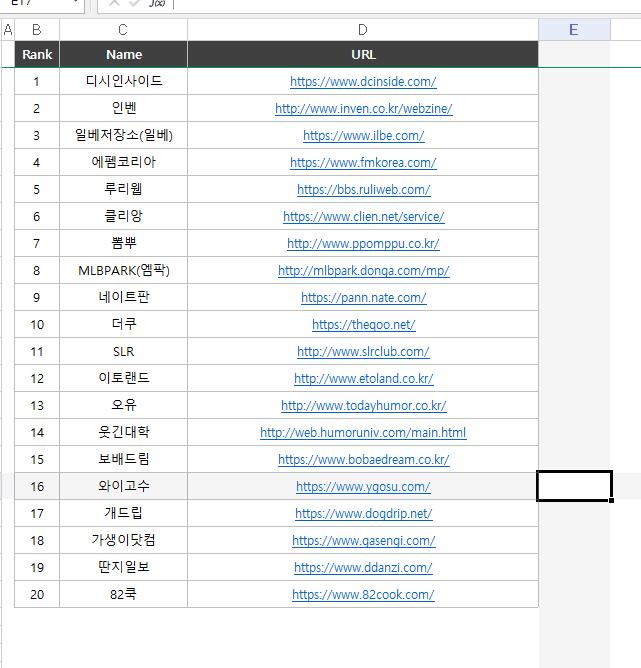
Task: Open the bbs.ruliweb.com link
Action: (x=363, y=190)
